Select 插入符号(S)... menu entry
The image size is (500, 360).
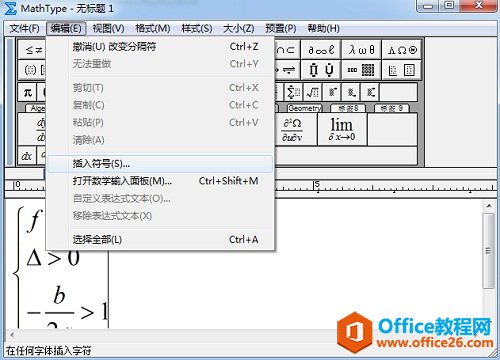click(161, 164)
